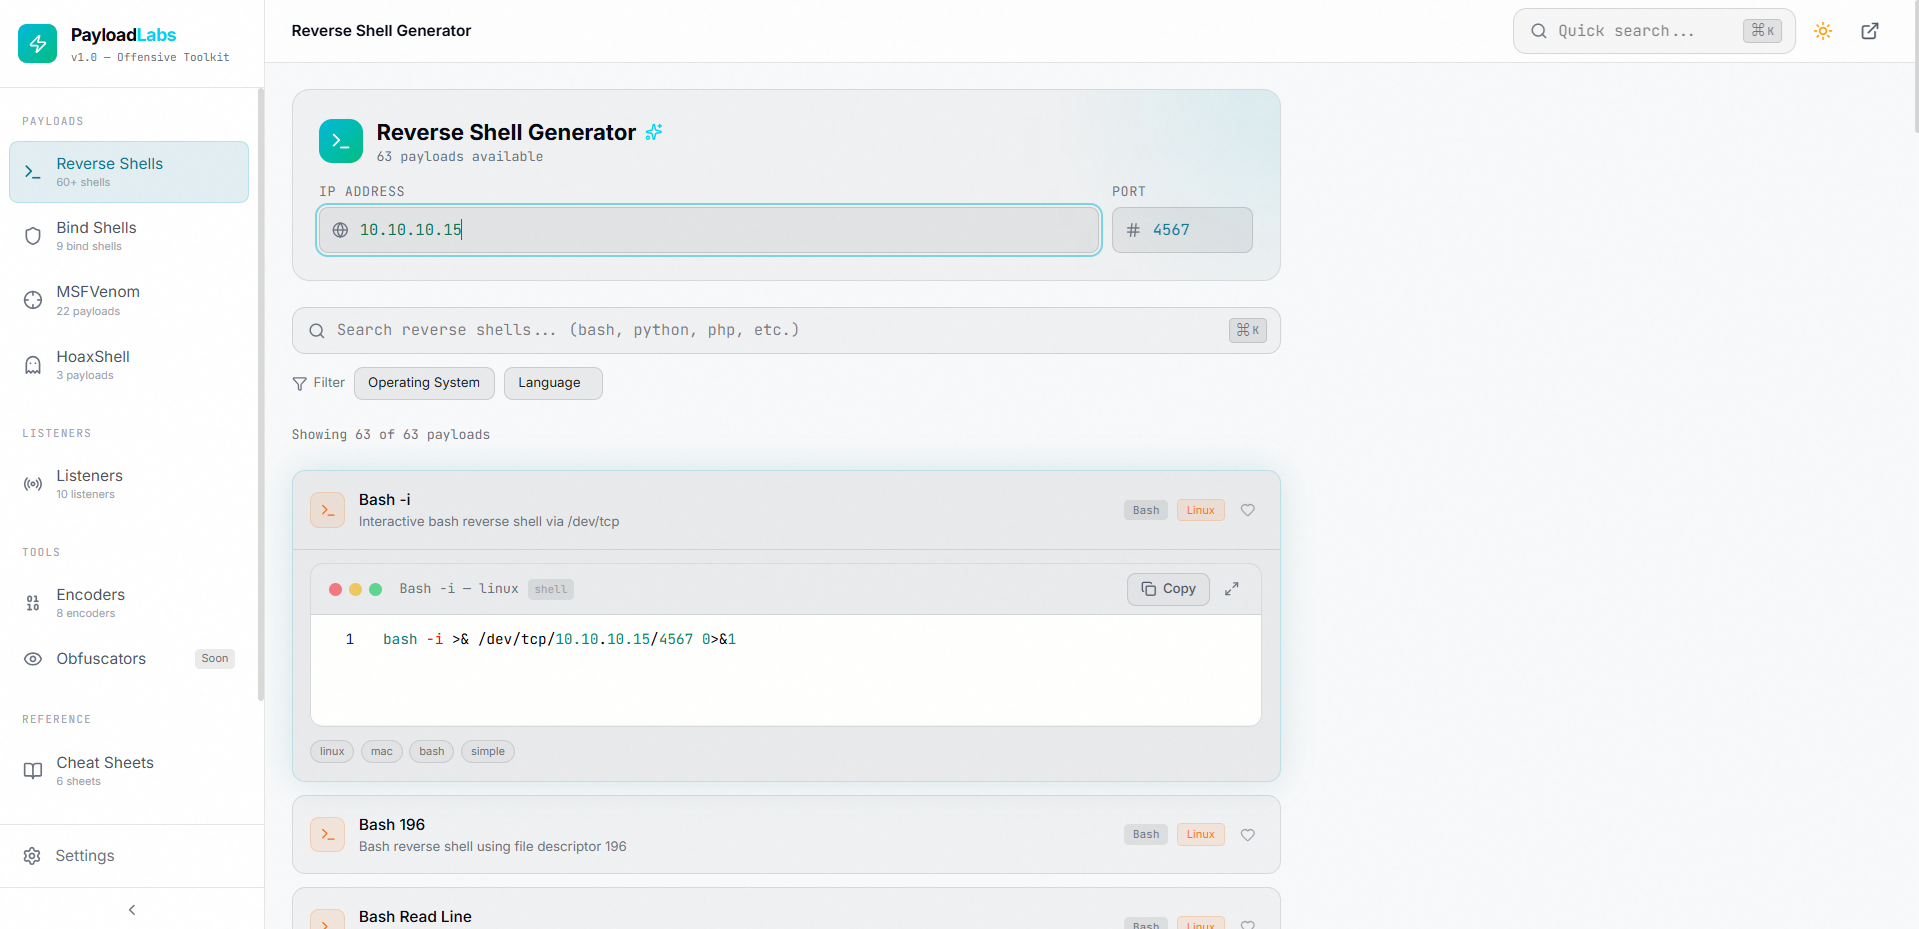The width and height of the screenshot is (1919, 929).
Task: Click the PayloadLabs lightning logo icon
Action: 38,43
